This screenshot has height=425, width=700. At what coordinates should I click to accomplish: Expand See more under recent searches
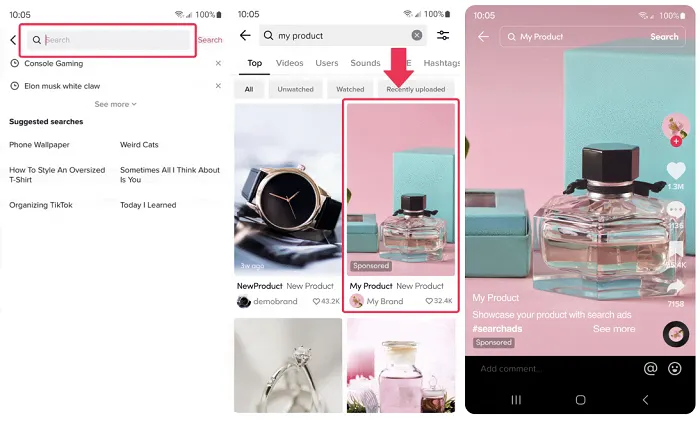pos(116,104)
